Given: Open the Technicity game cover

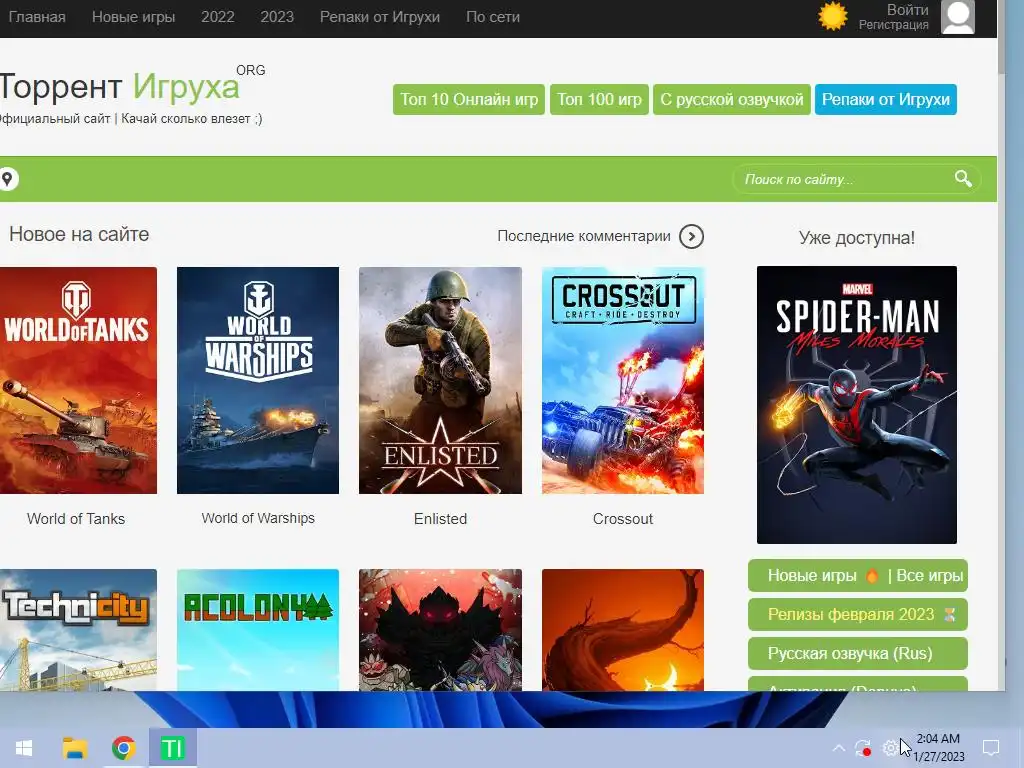Looking at the screenshot, I should 78,630.
